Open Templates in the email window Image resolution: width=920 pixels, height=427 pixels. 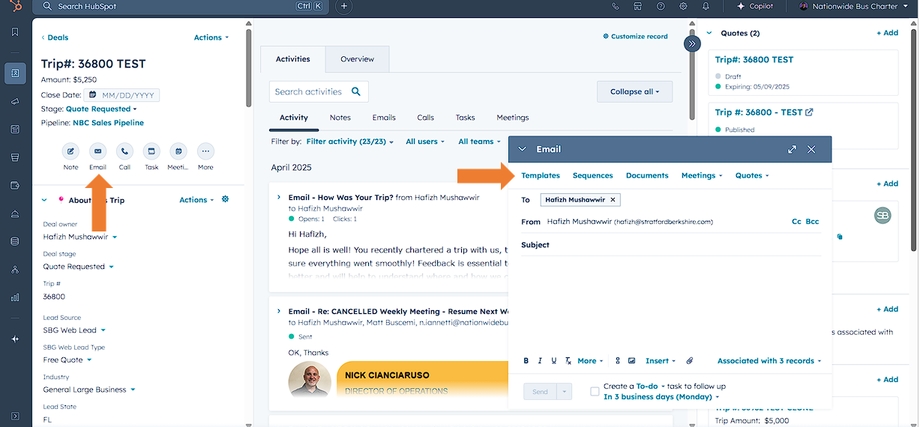540,175
